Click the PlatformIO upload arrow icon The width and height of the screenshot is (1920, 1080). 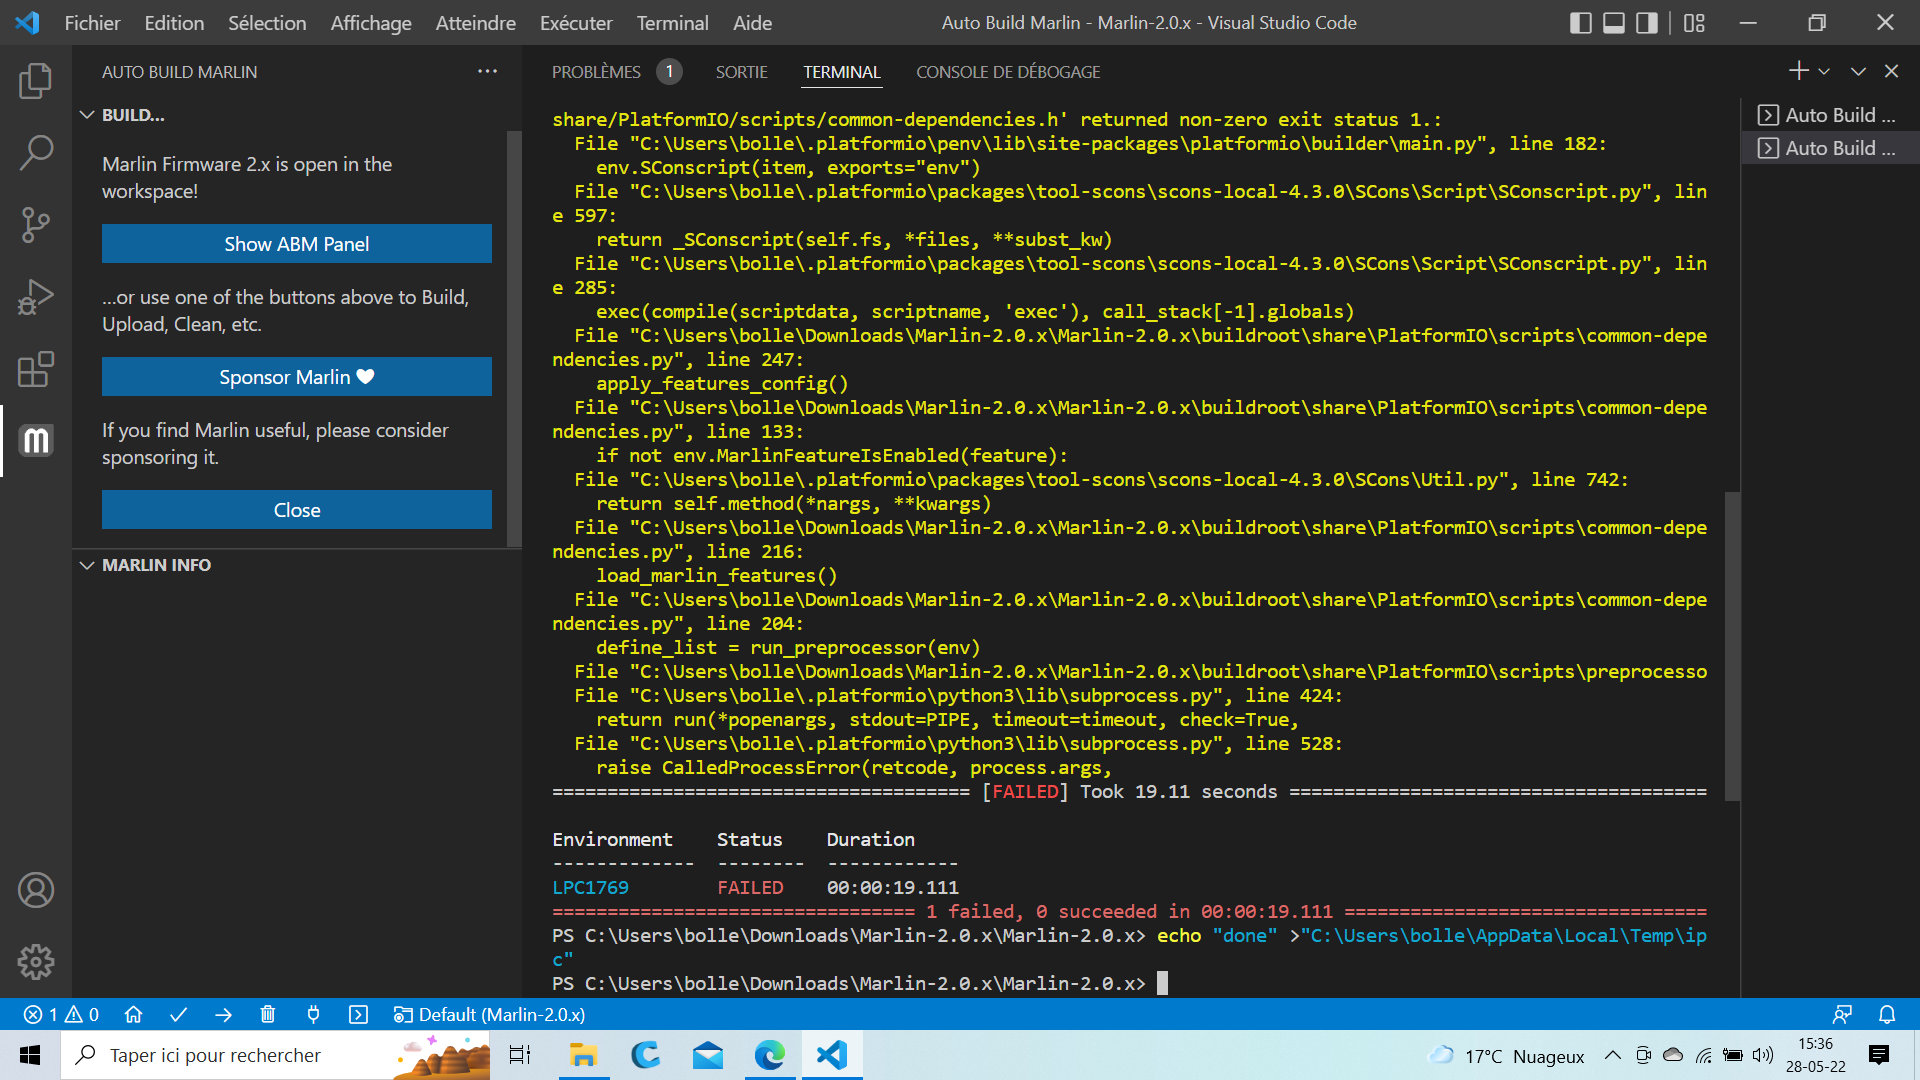click(x=223, y=1015)
